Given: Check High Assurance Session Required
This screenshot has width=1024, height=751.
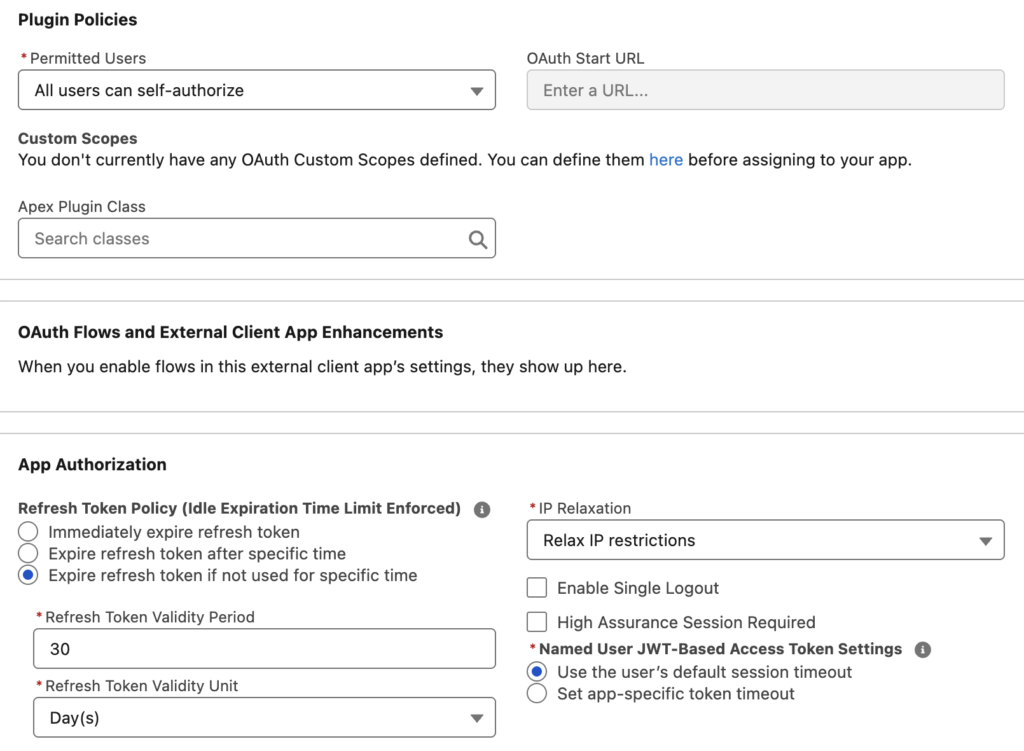Looking at the screenshot, I should 537,622.
